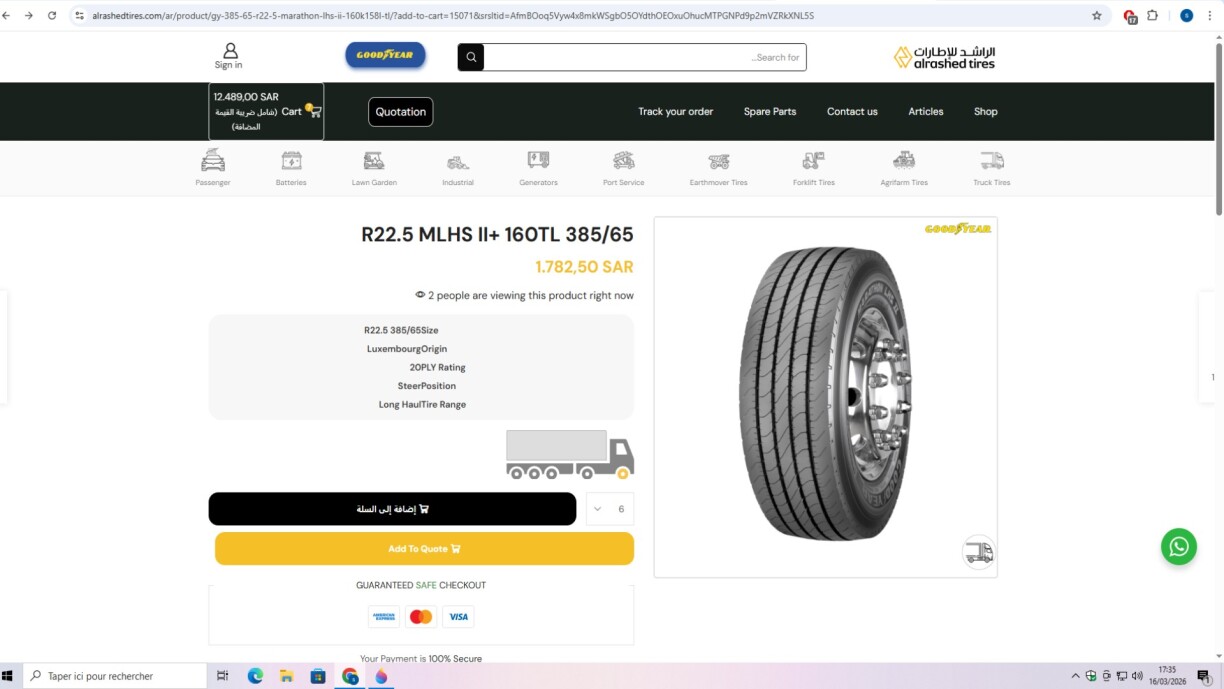
Task: Click the Forklift Tires category icon
Action: (812, 162)
